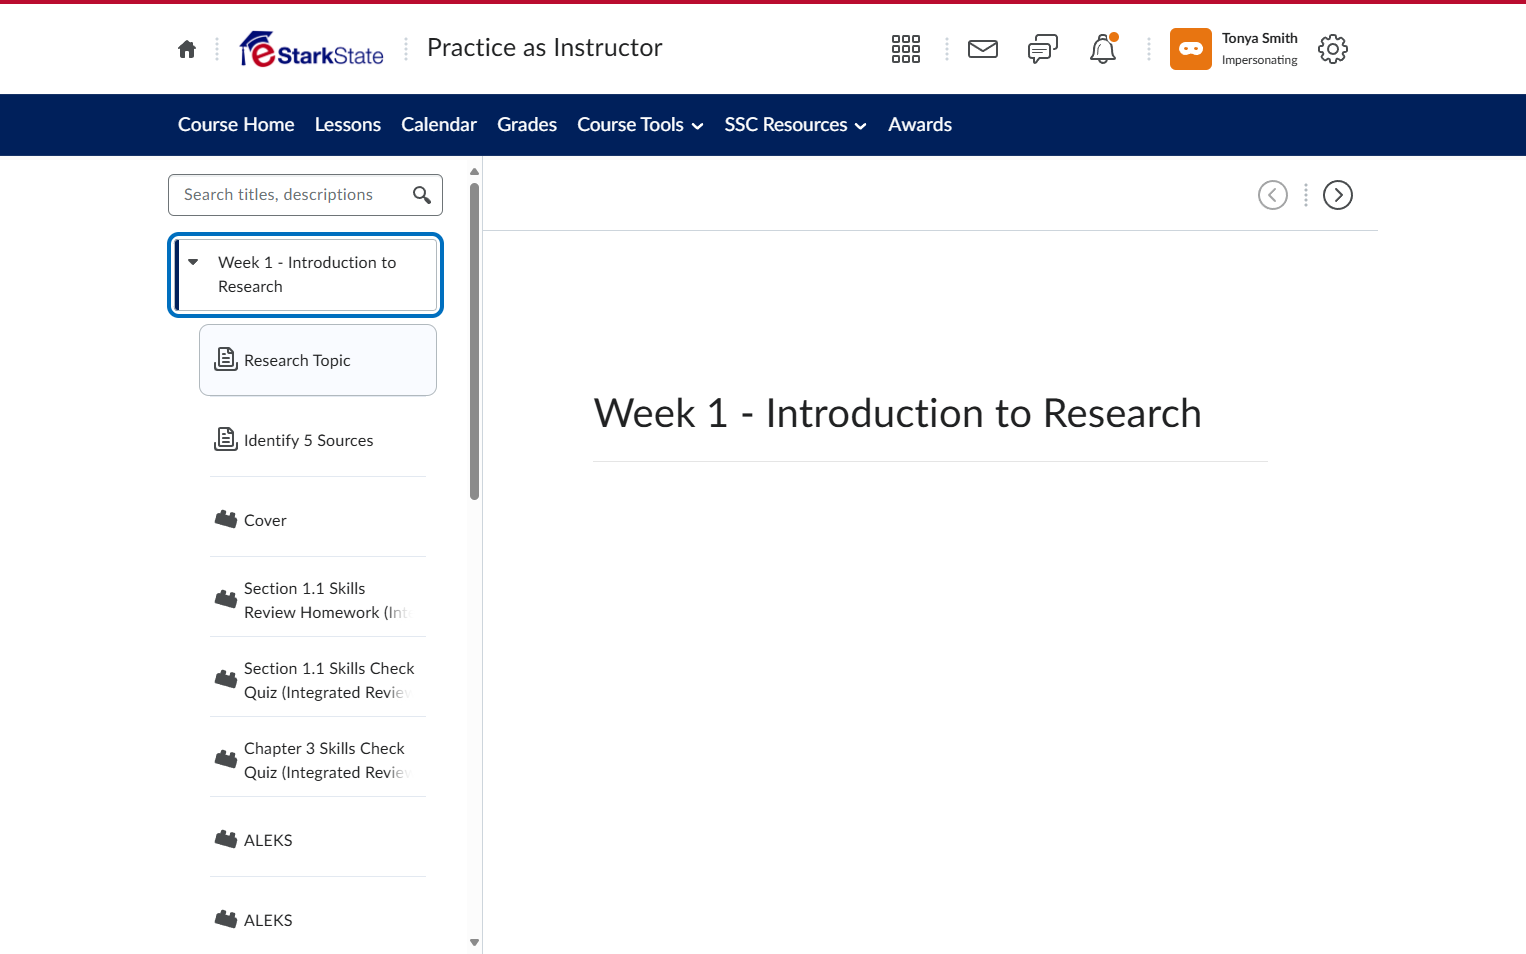Click the Research Topic document icon
The image size is (1526, 954).
tap(226, 359)
